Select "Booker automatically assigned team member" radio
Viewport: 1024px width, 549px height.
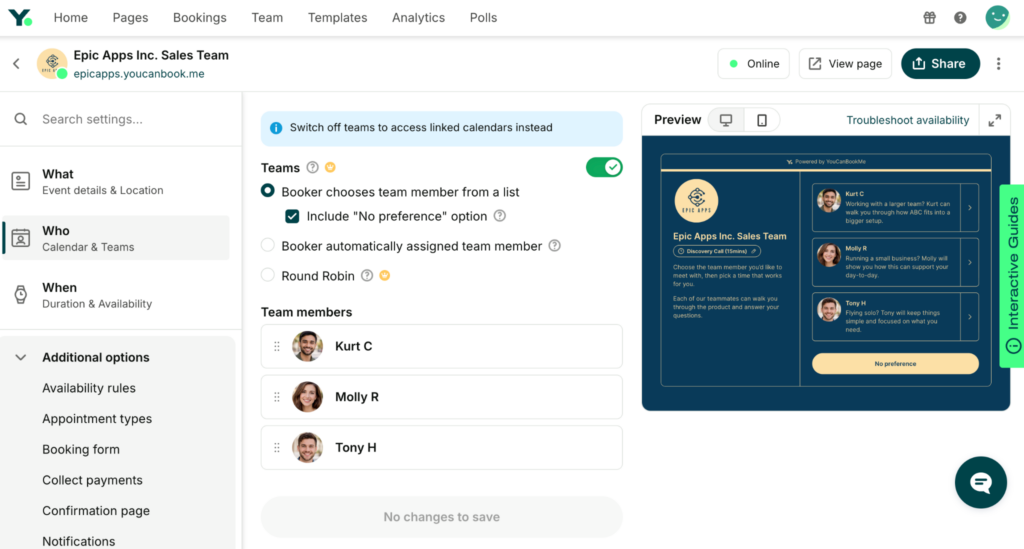(x=268, y=246)
